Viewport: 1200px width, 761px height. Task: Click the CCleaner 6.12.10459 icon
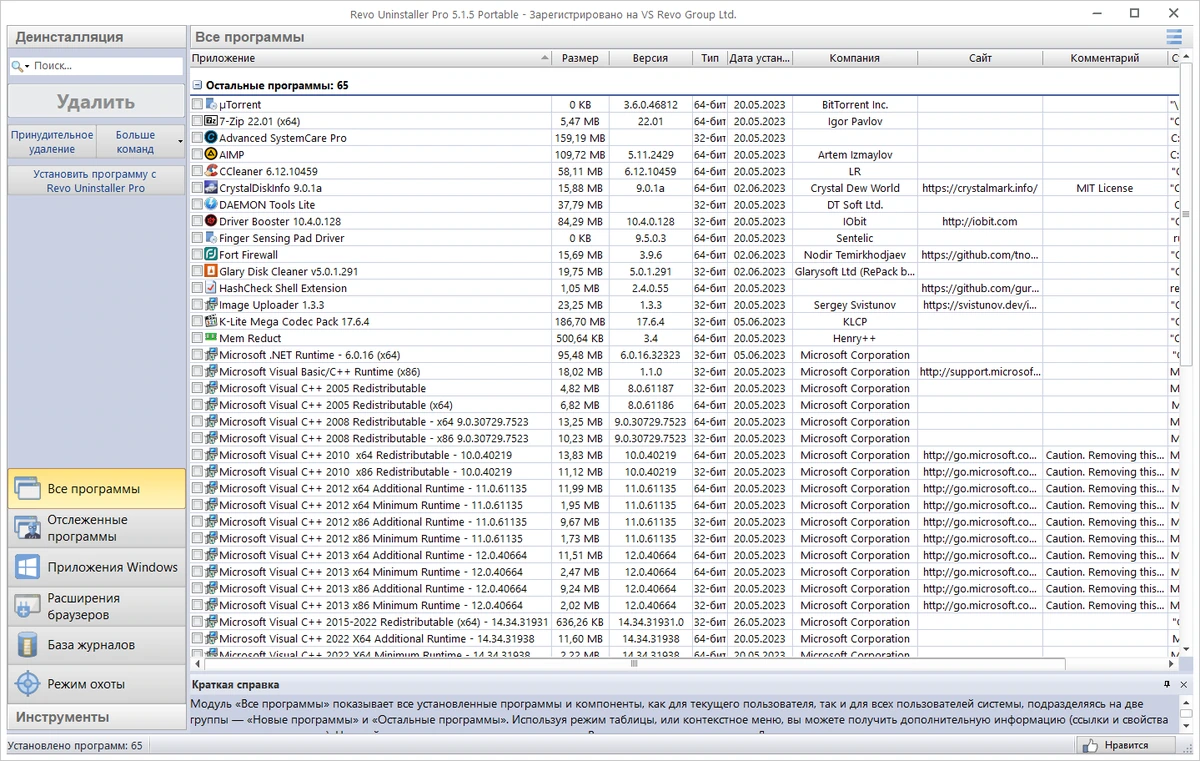(211, 171)
